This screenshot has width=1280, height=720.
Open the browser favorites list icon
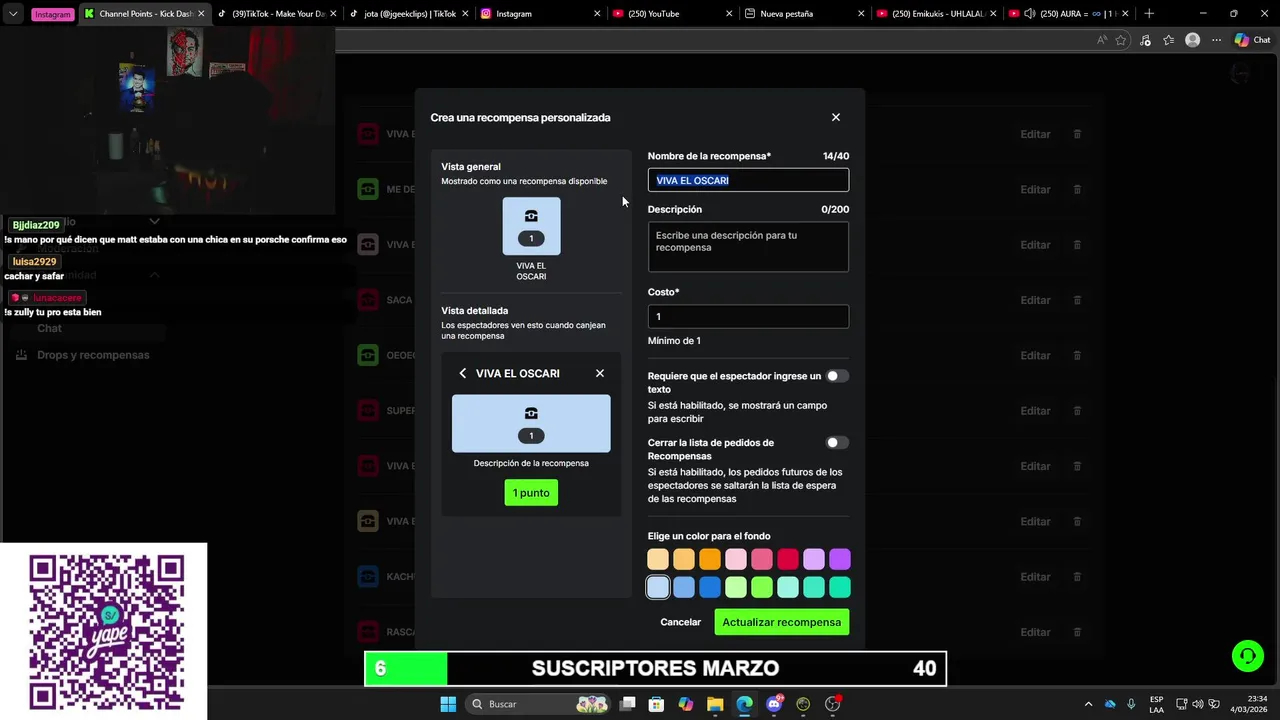[x=1168, y=40]
